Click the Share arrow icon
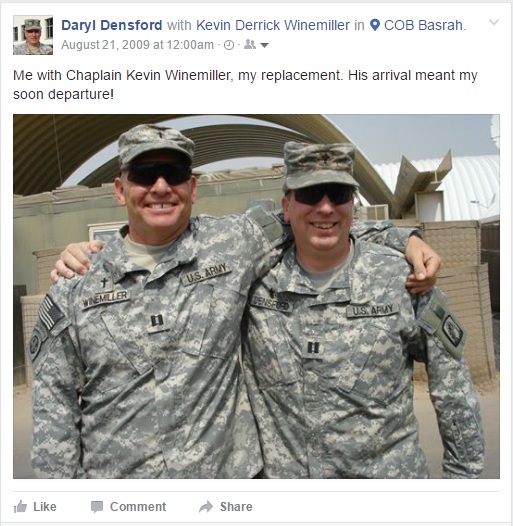The height and width of the screenshot is (526, 513). pos(206,507)
